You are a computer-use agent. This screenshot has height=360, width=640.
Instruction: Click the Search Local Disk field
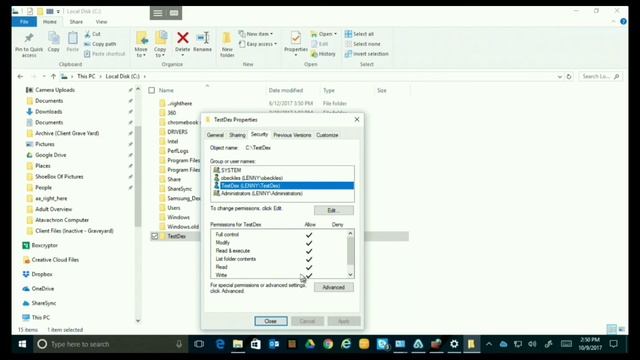[x=600, y=76]
